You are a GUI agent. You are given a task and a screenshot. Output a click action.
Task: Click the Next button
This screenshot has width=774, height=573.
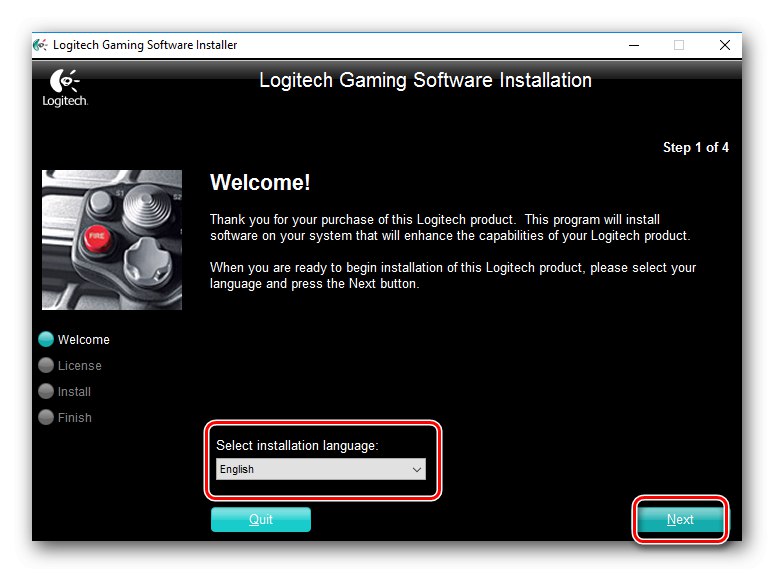(x=680, y=519)
